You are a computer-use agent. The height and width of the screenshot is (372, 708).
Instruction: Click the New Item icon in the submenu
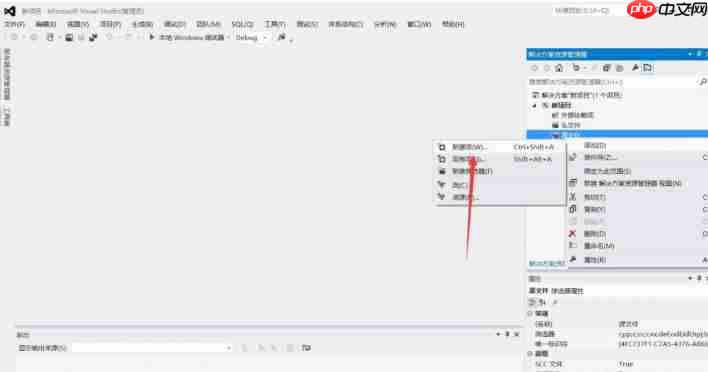(x=442, y=147)
